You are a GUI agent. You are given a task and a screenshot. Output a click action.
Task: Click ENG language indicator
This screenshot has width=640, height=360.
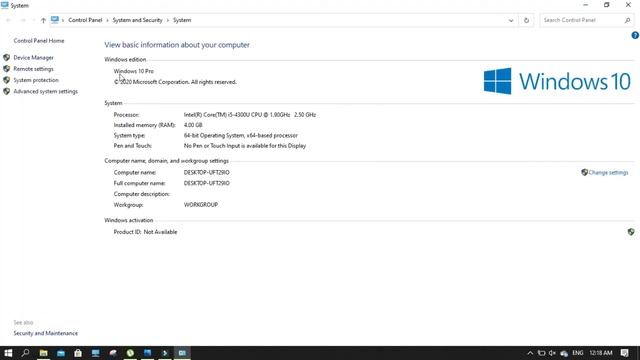point(578,353)
